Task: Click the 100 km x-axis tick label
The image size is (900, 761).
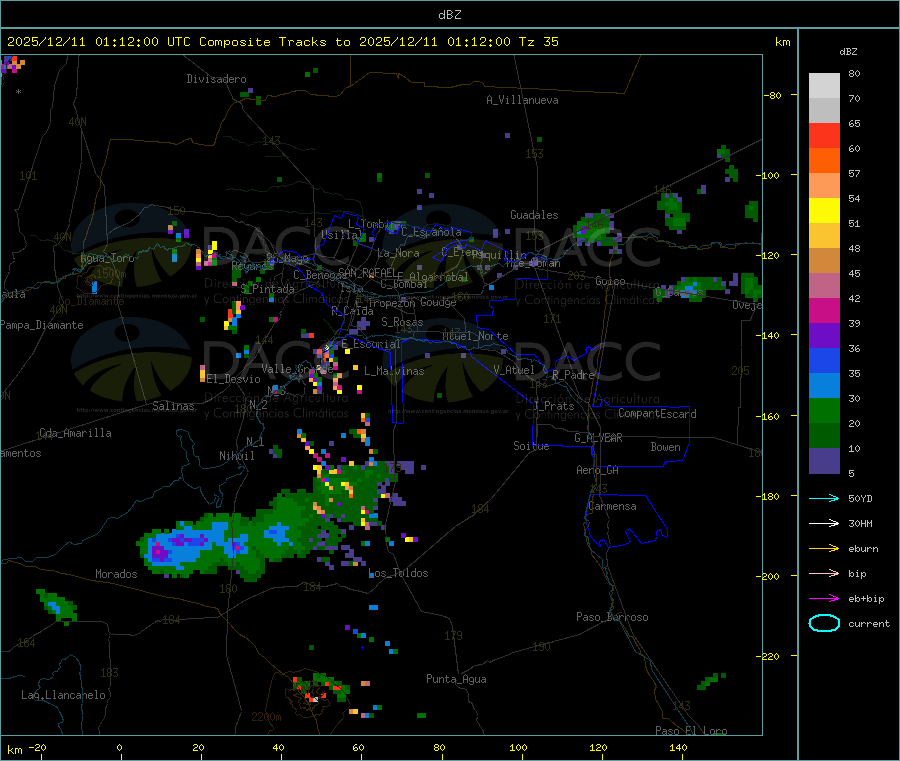Action: (x=518, y=747)
